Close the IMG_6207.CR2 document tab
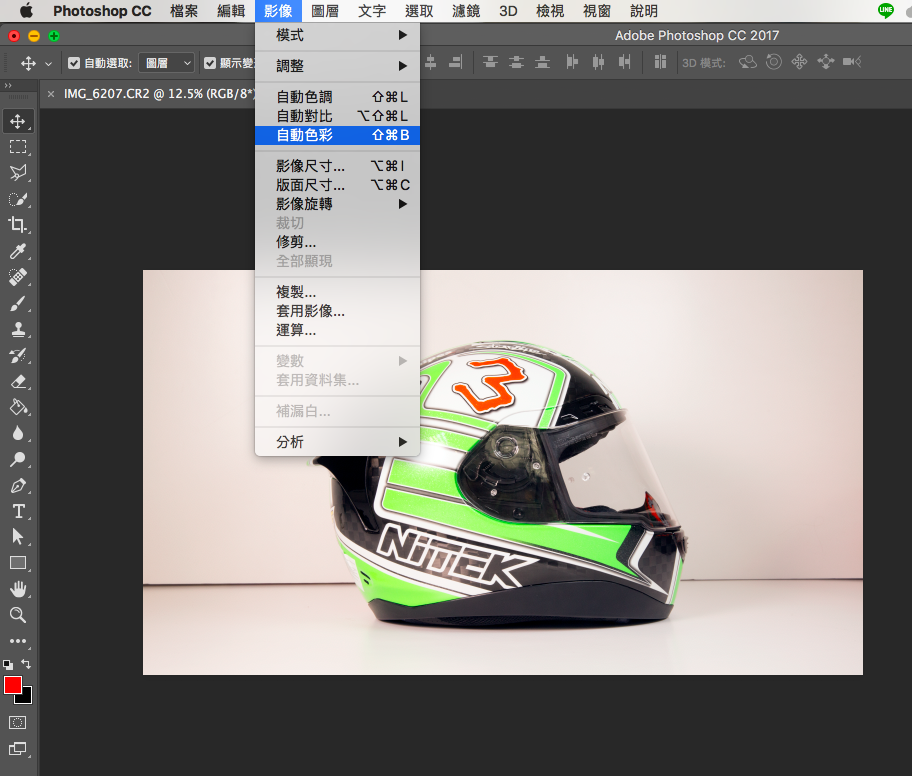912x776 pixels. tap(51, 94)
